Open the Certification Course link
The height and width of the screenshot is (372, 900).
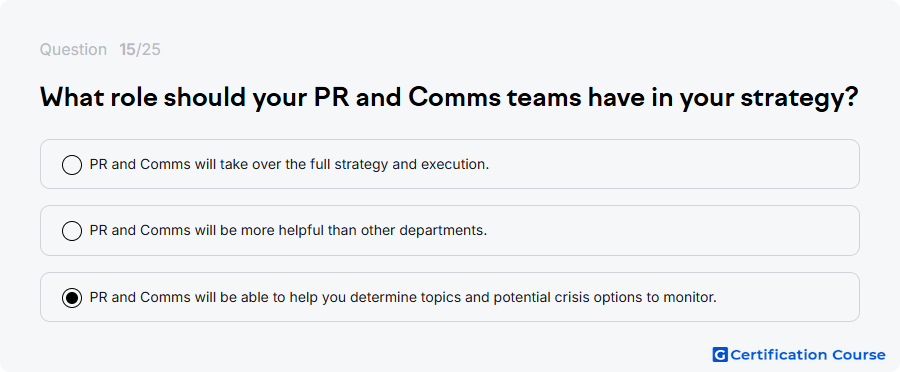point(799,355)
